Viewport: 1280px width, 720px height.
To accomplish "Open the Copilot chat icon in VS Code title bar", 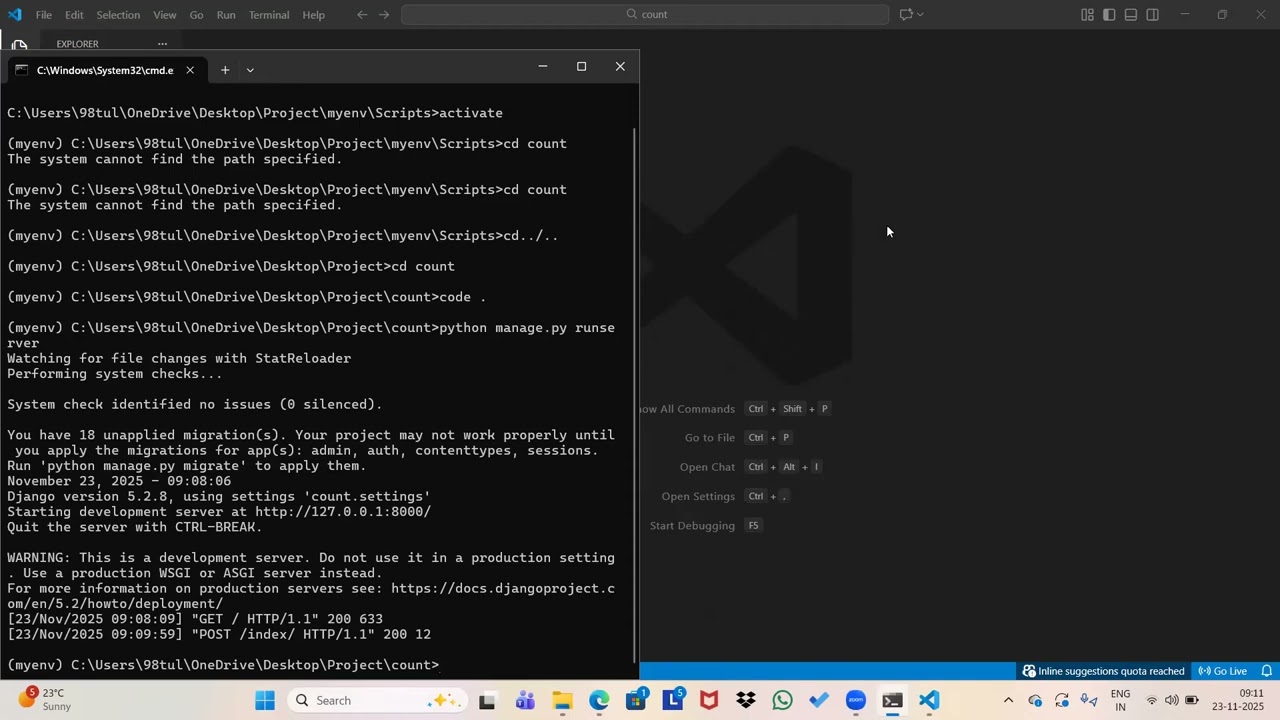I will 906,14.
